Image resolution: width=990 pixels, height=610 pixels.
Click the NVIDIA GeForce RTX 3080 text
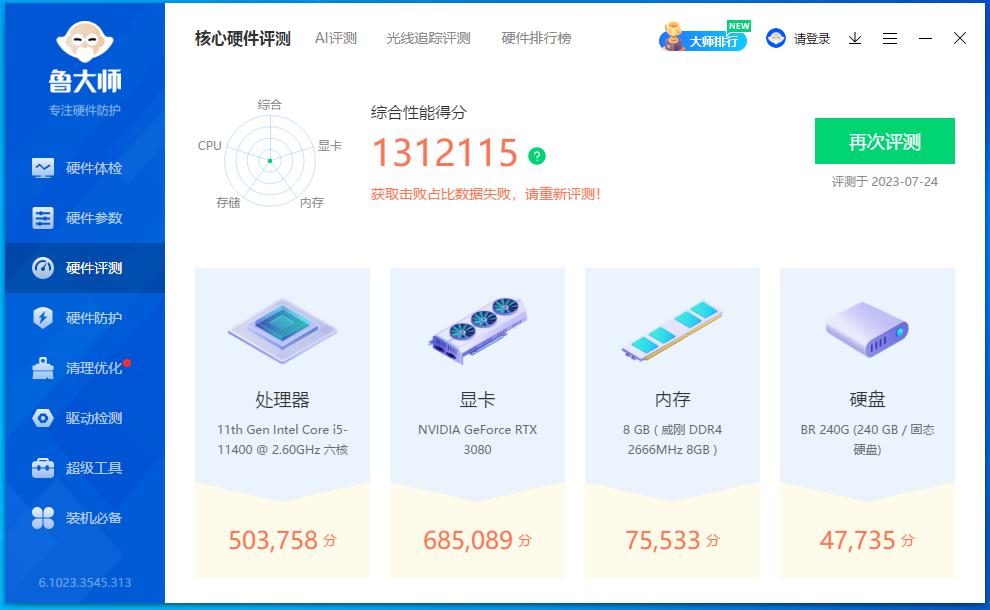click(477, 440)
